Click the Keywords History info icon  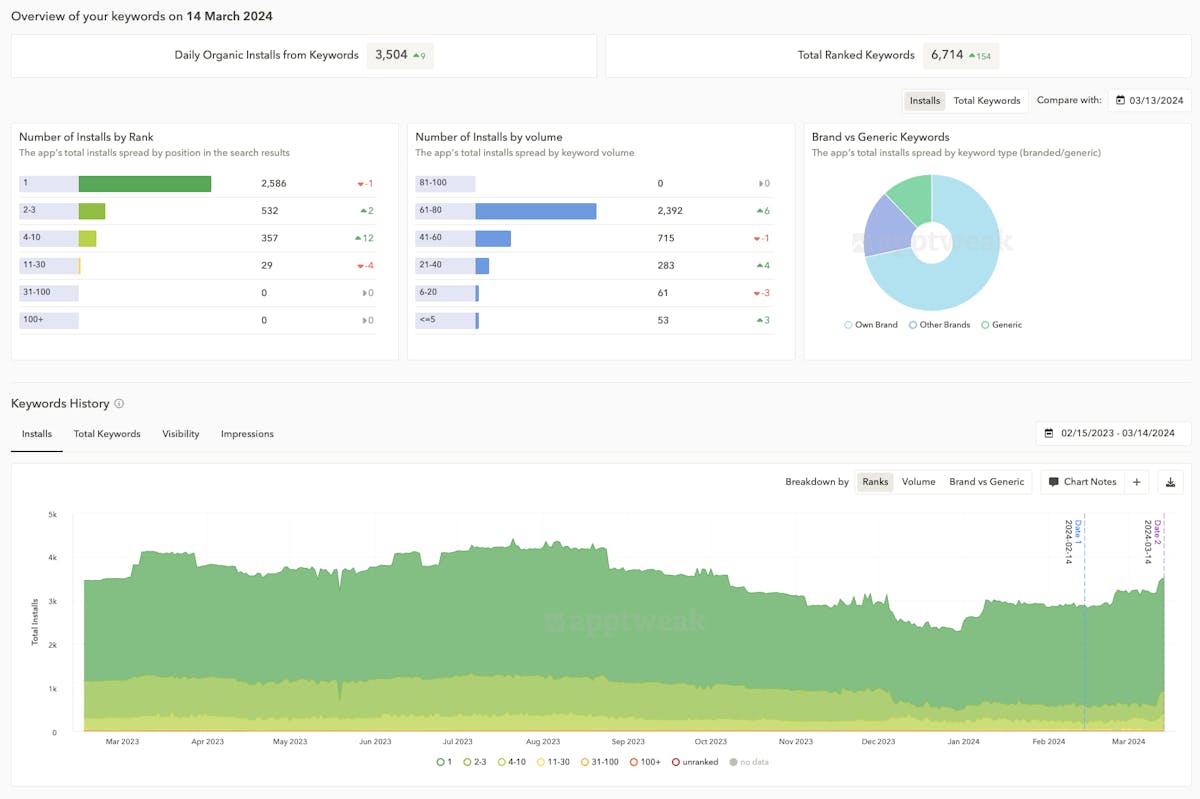coord(119,404)
